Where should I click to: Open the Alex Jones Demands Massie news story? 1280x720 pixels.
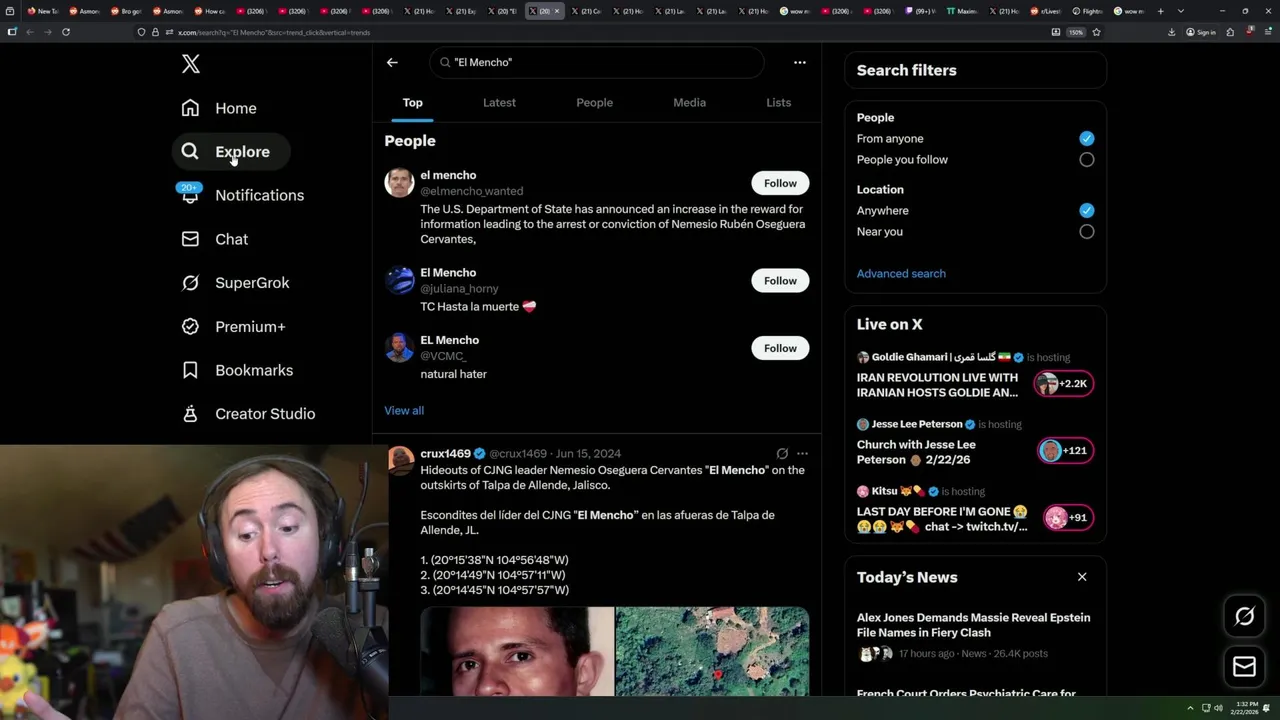pyautogui.click(x=973, y=625)
